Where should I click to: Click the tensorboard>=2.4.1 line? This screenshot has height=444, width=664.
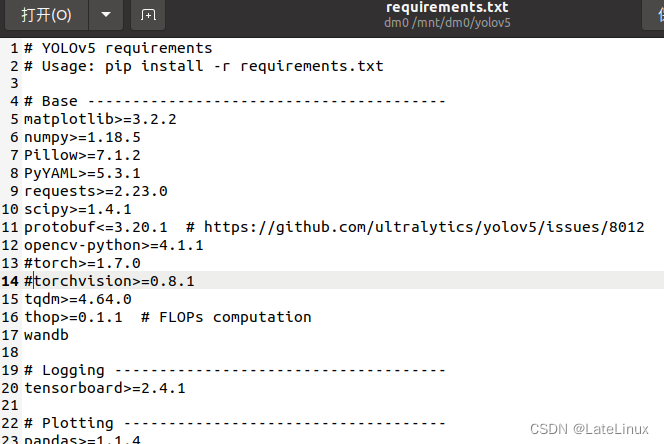(105, 388)
